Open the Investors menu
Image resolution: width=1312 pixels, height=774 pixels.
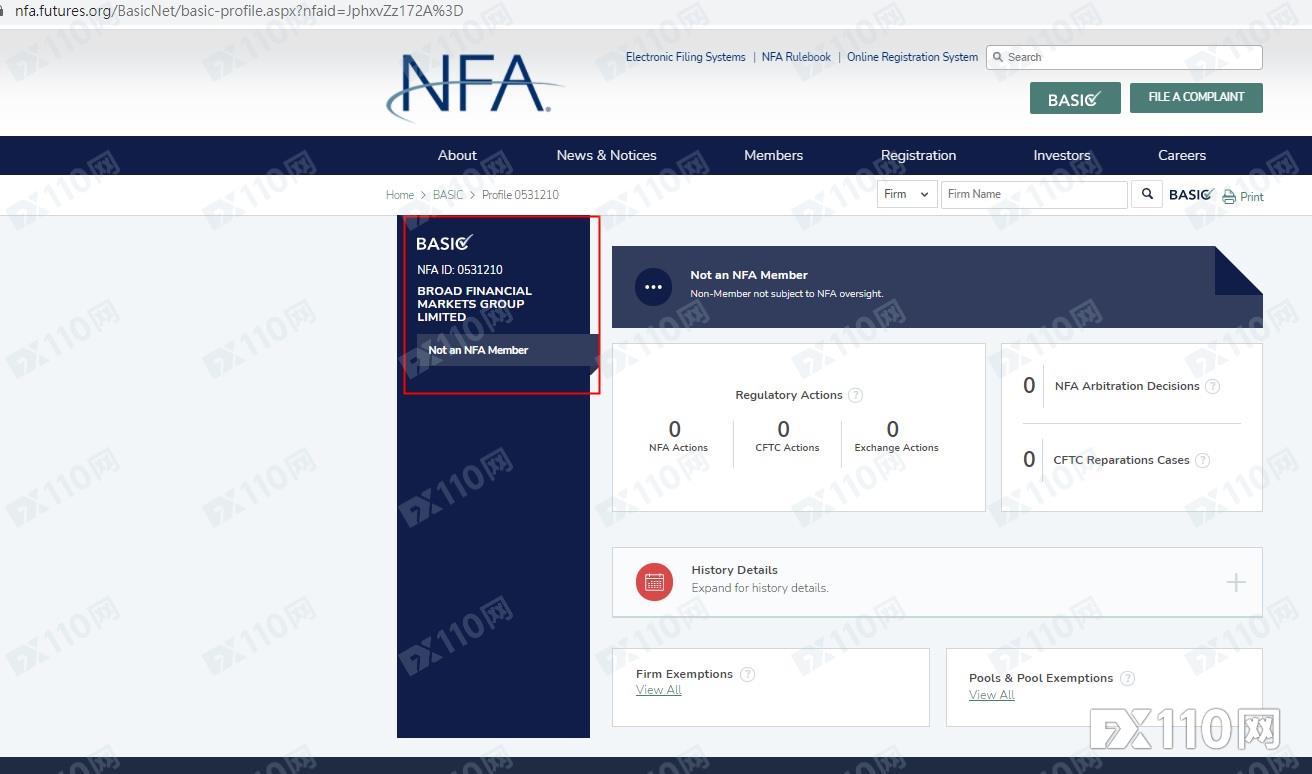click(x=1061, y=155)
